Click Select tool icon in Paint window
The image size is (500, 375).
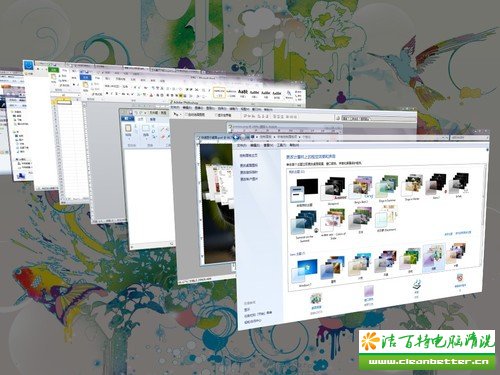[146, 129]
